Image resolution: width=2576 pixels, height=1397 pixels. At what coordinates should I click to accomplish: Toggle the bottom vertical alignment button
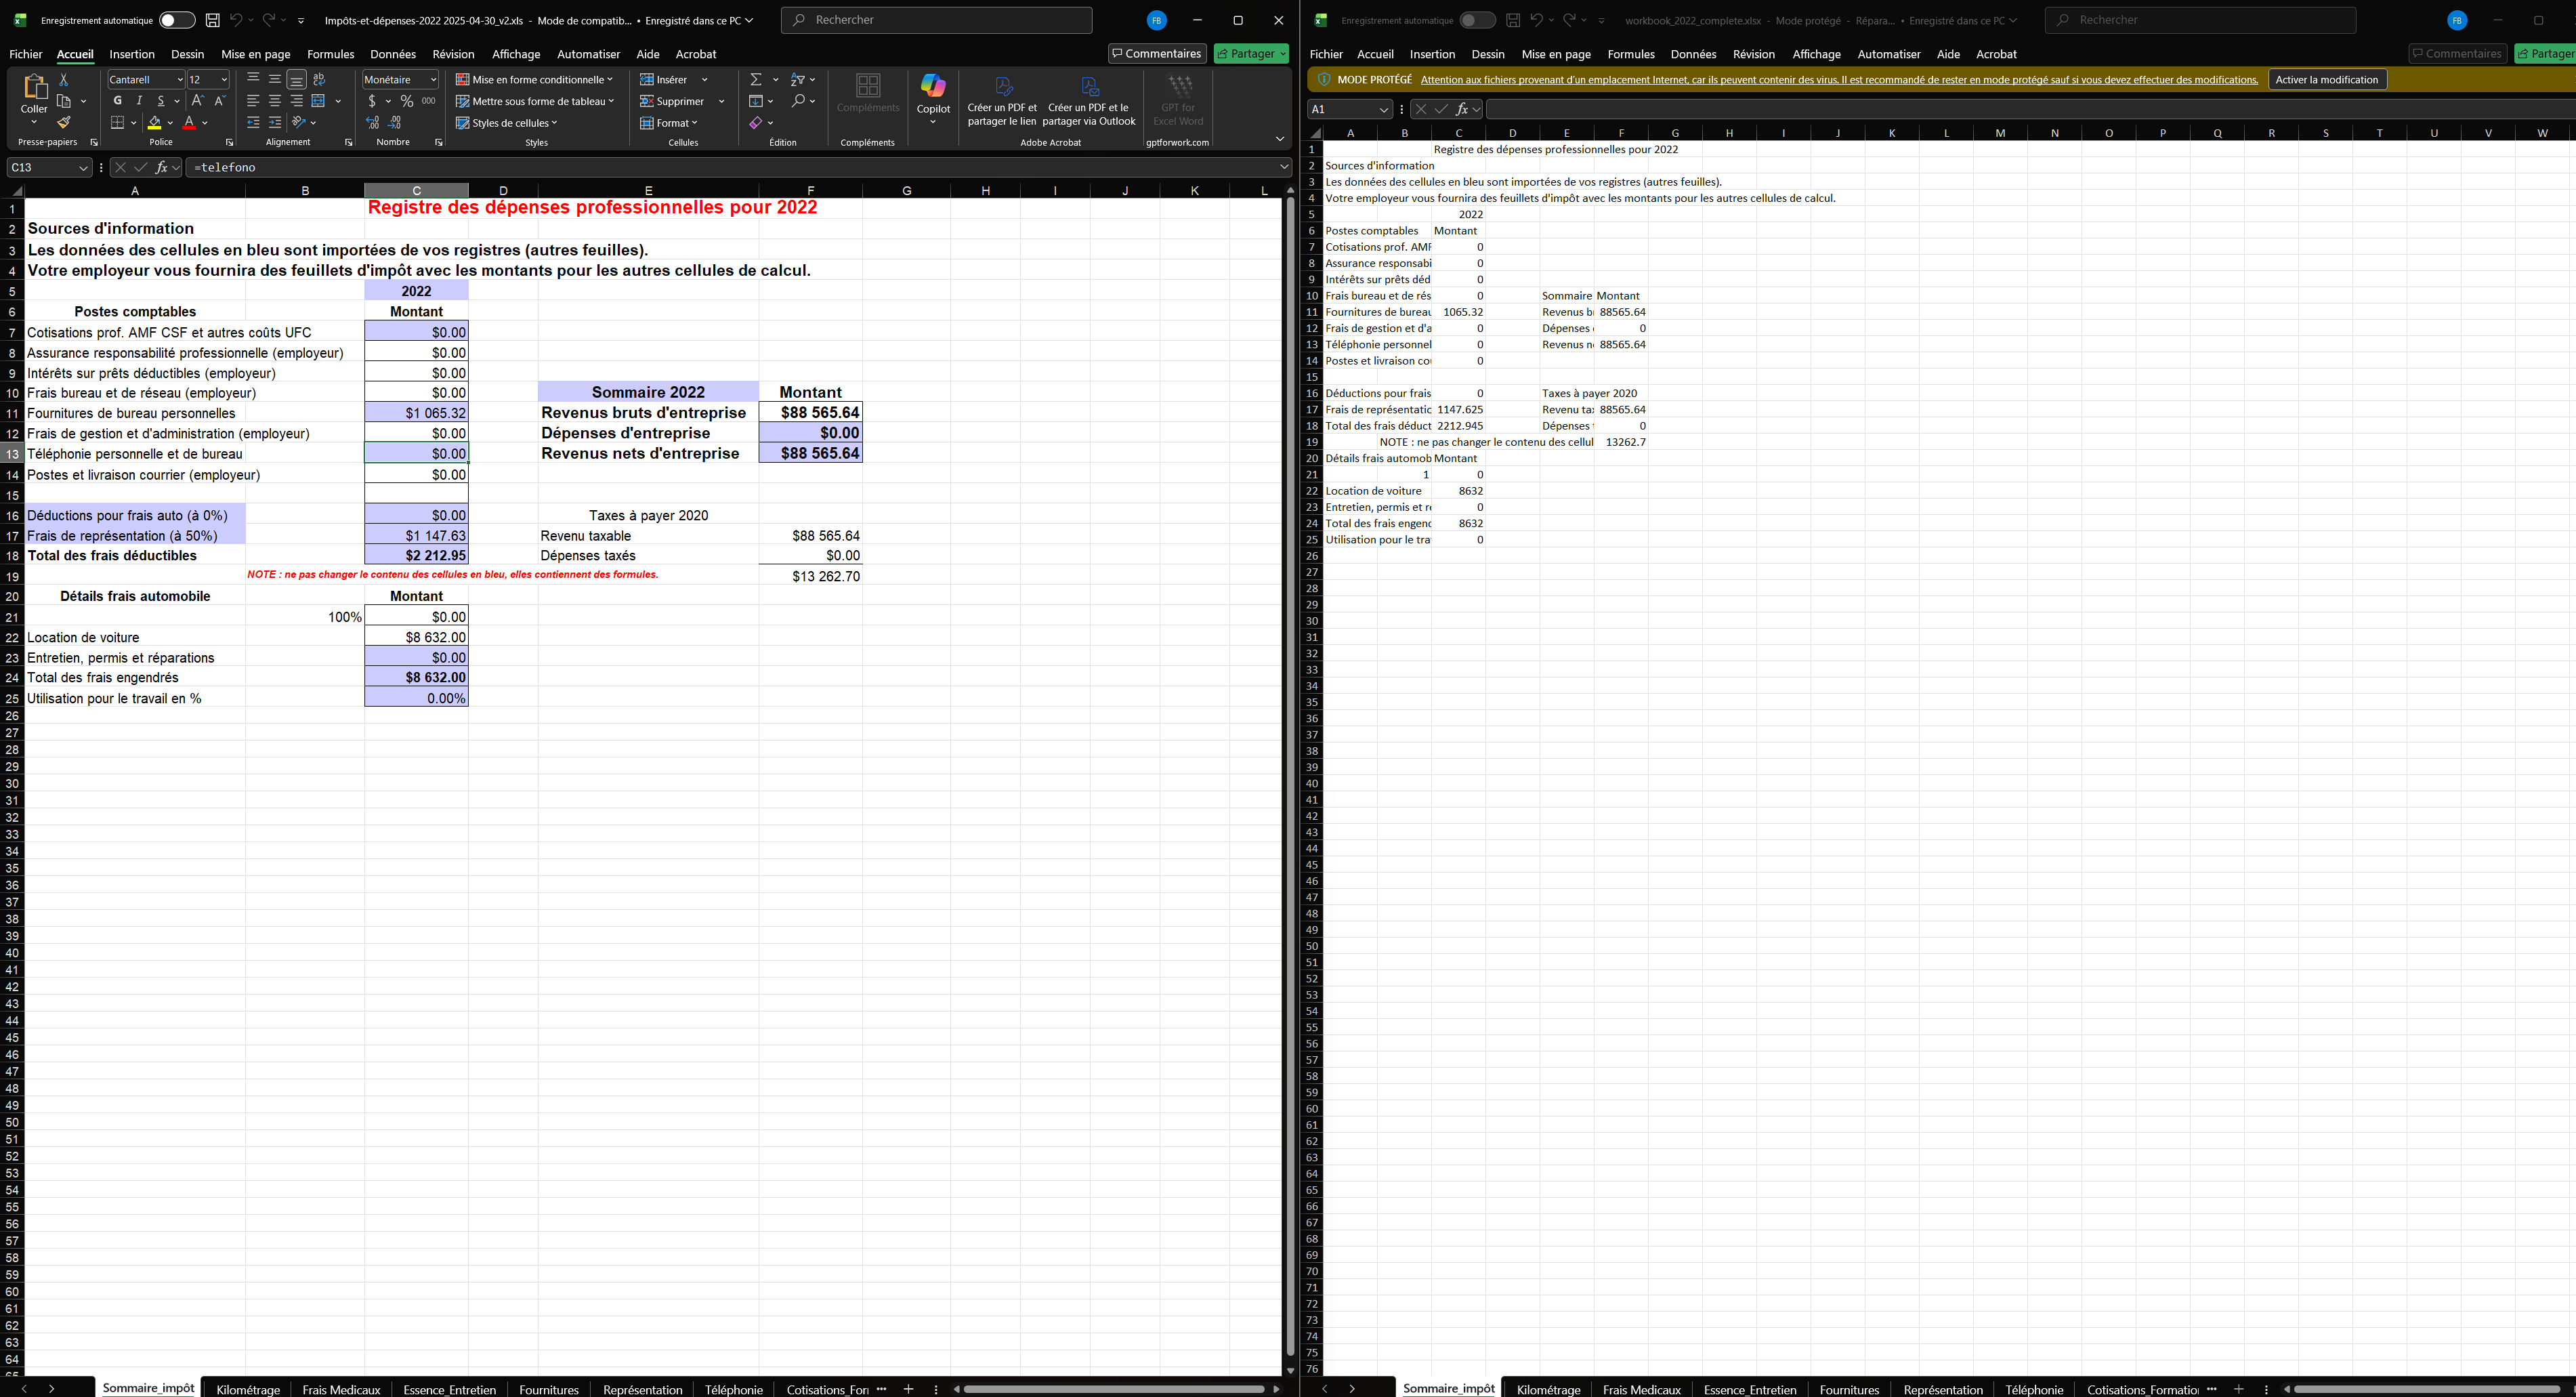click(x=296, y=79)
